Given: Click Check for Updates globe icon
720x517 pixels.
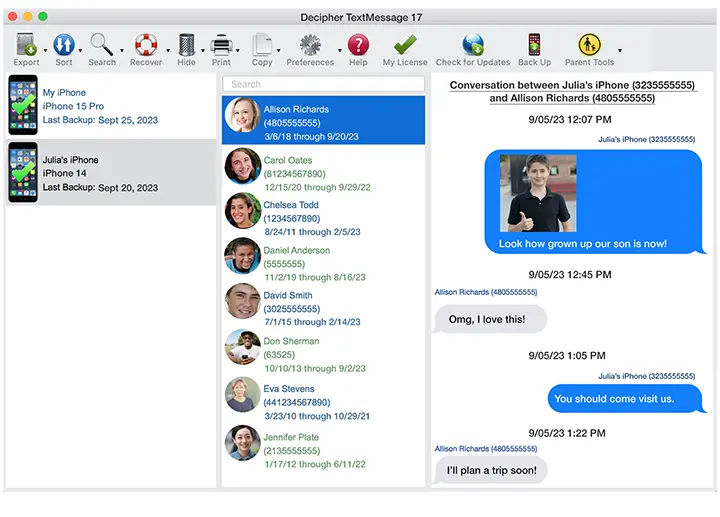Looking at the screenshot, I should click(473, 45).
